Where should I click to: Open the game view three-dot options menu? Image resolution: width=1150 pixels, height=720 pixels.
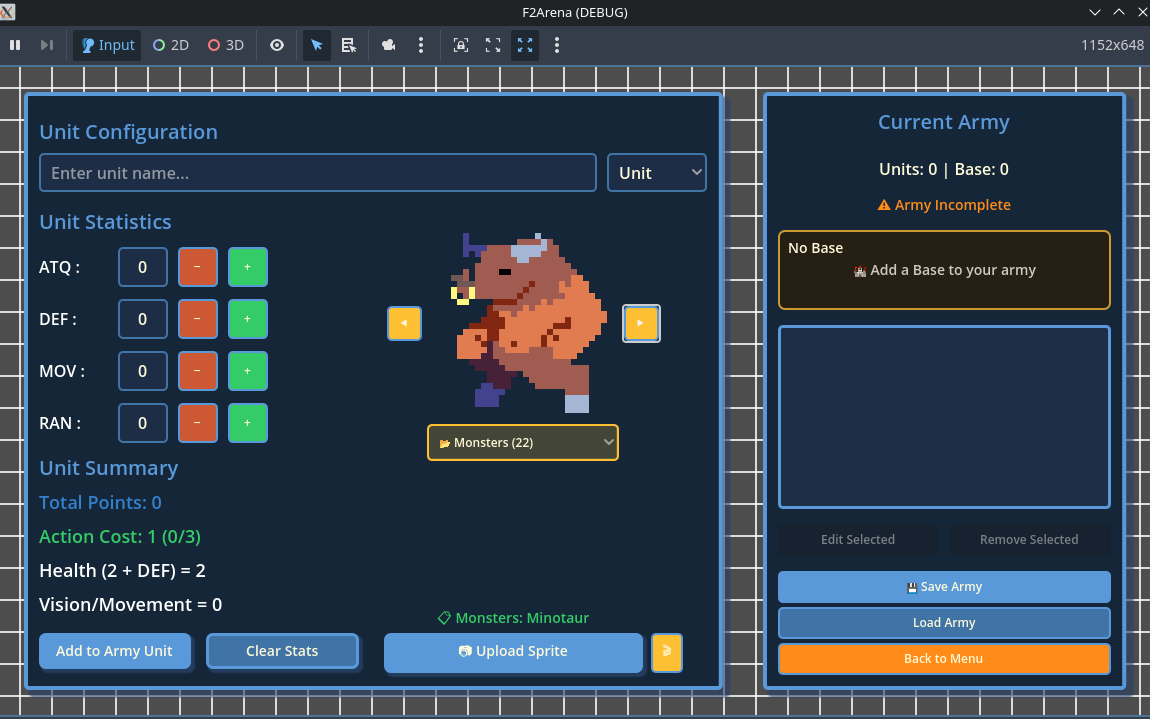pos(557,45)
